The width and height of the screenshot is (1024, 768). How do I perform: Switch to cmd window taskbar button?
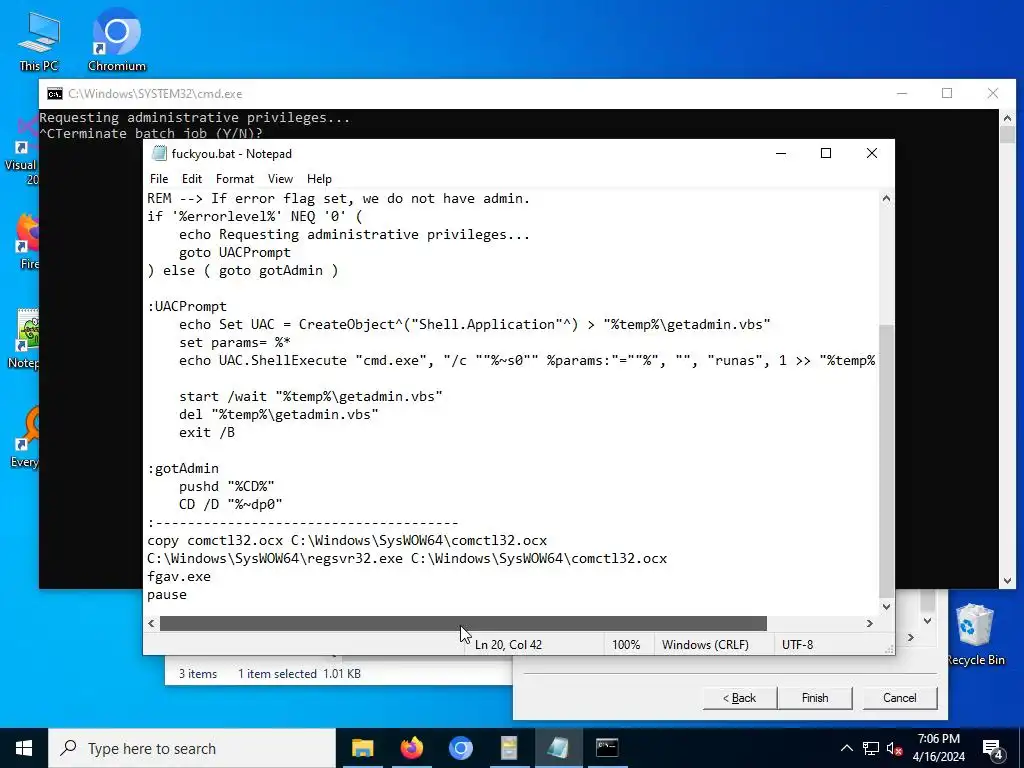(607, 748)
